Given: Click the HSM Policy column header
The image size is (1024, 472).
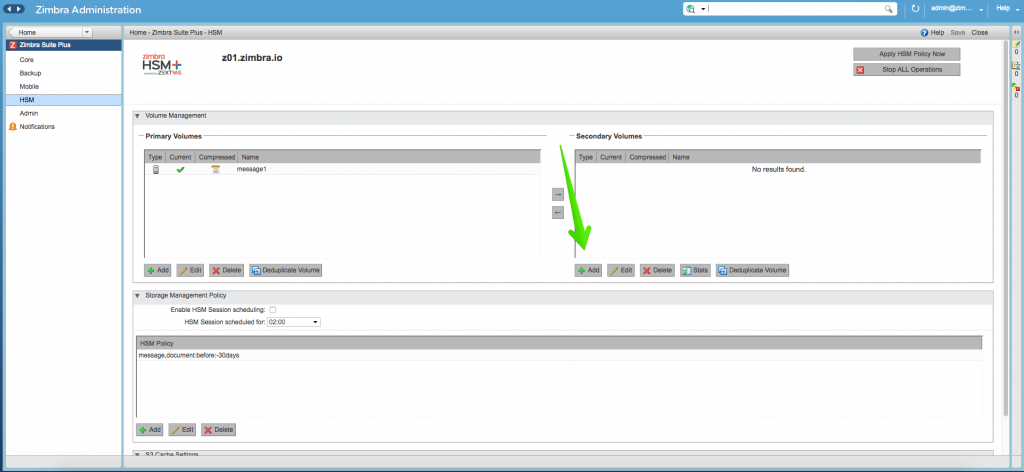Looking at the screenshot, I should pos(558,343).
